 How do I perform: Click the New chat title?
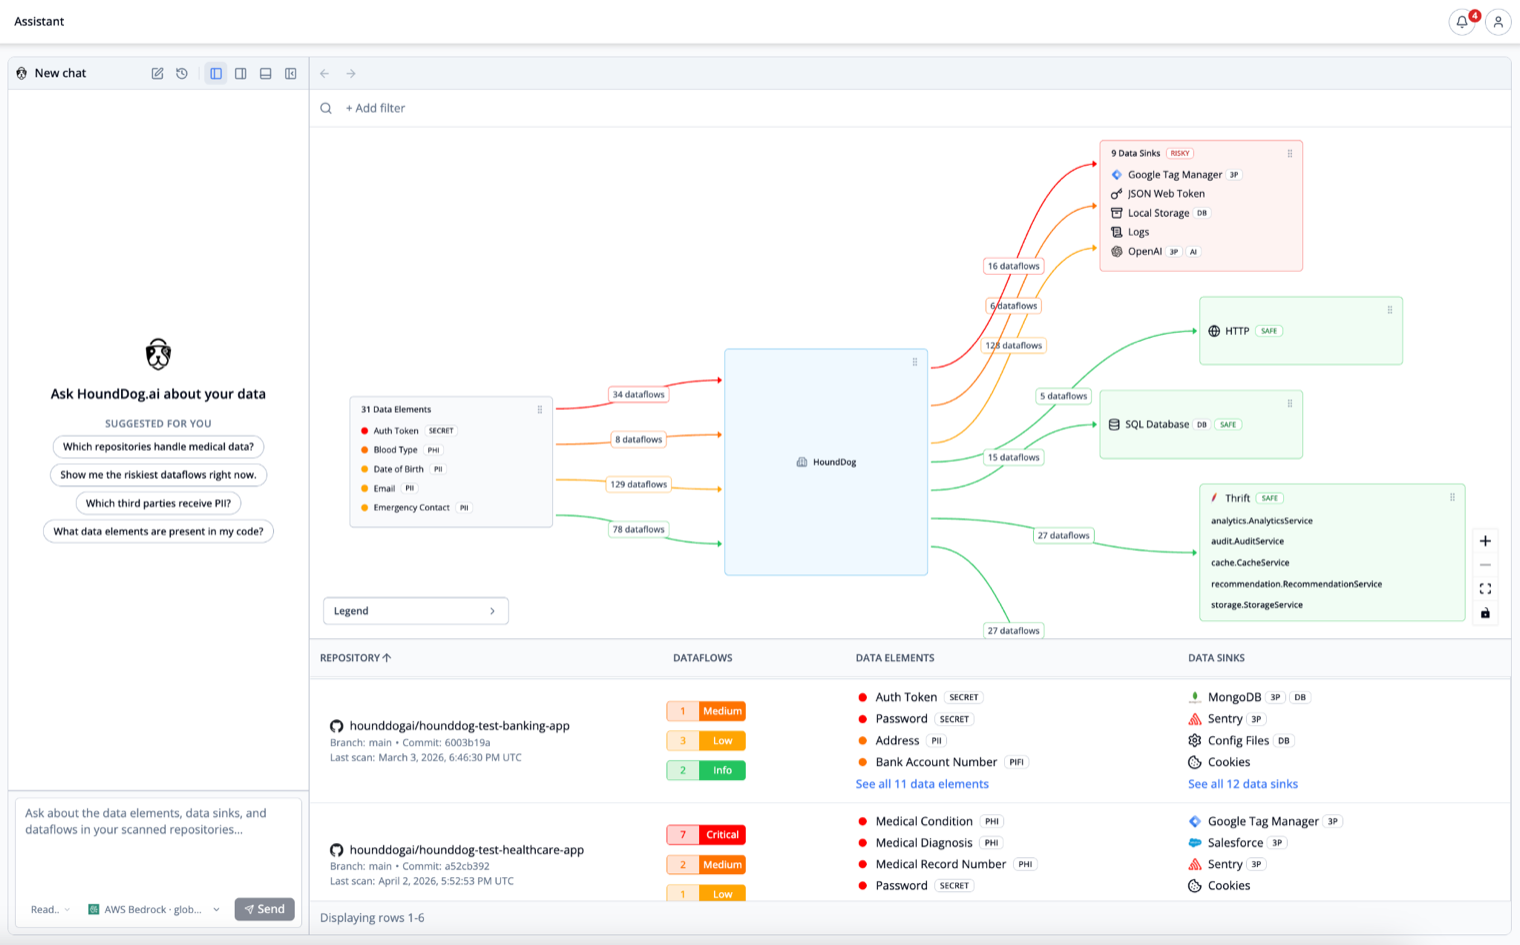[x=60, y=73]
